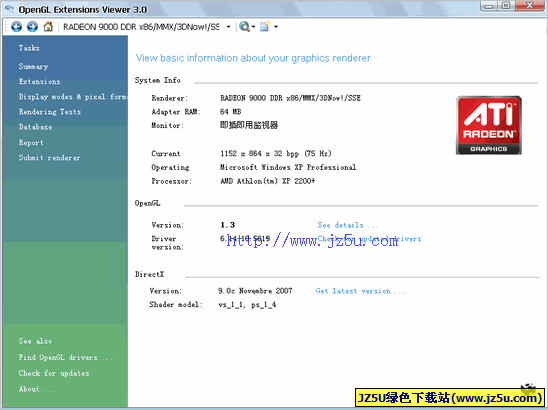
Task: Minimize the OpenGL Extensions Viewer window
Action: 489,6
